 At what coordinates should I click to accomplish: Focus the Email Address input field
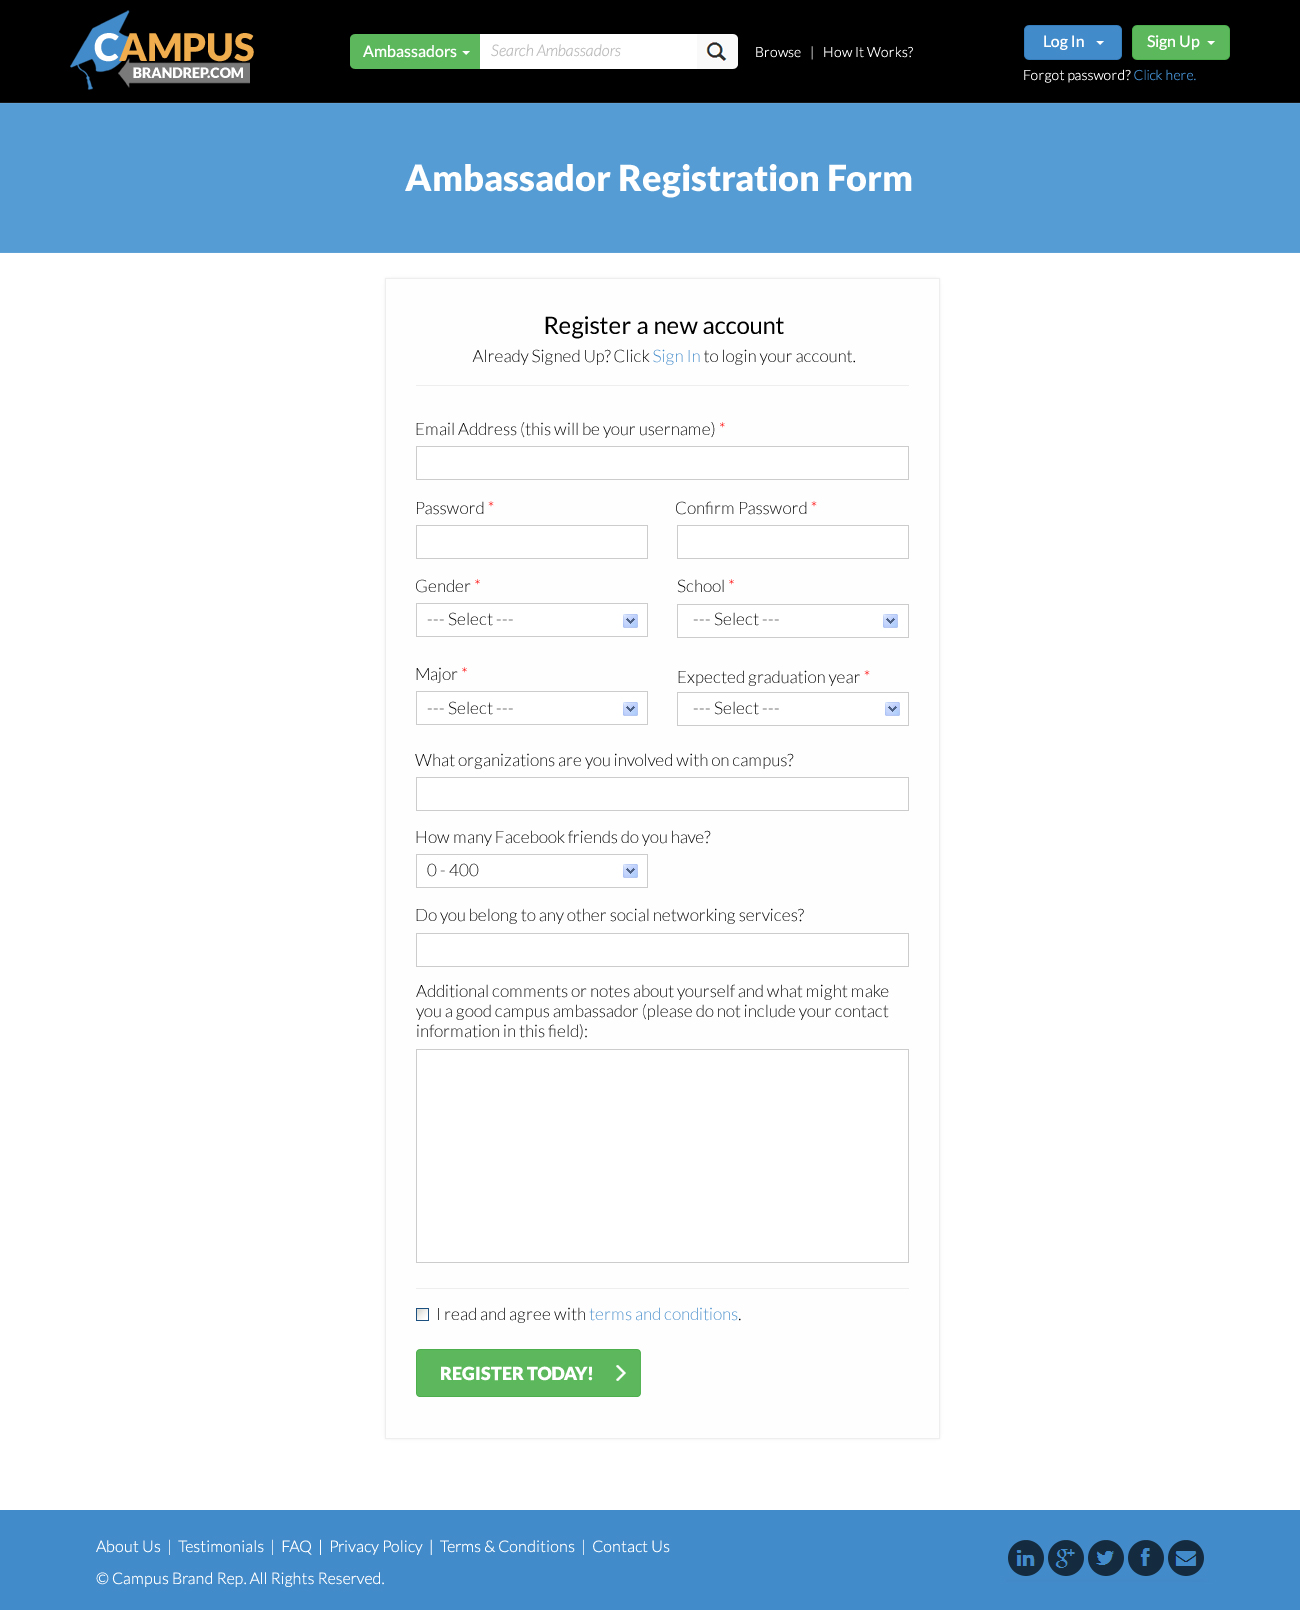[662, 463]
